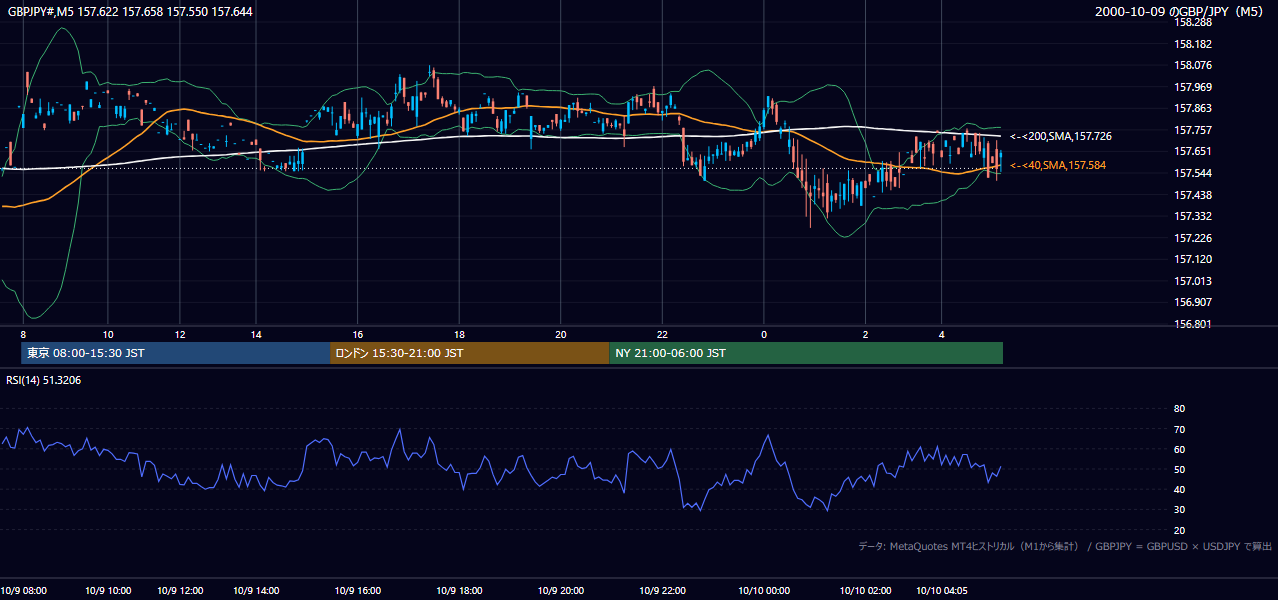The image size is (1278, 600).
Task: Click the 10/10 02:00 date label
Action: click(865, 591)
